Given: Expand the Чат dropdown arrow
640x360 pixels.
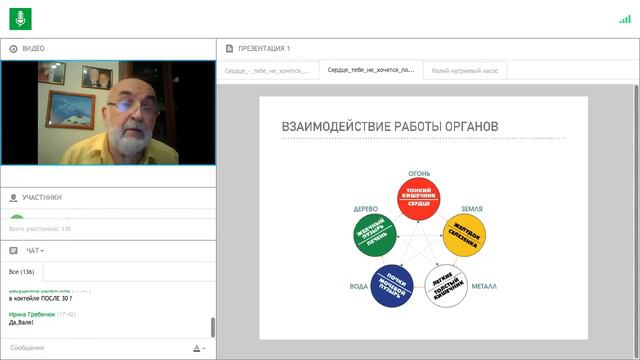Looking at the screenshot, I should coord(42,251).
